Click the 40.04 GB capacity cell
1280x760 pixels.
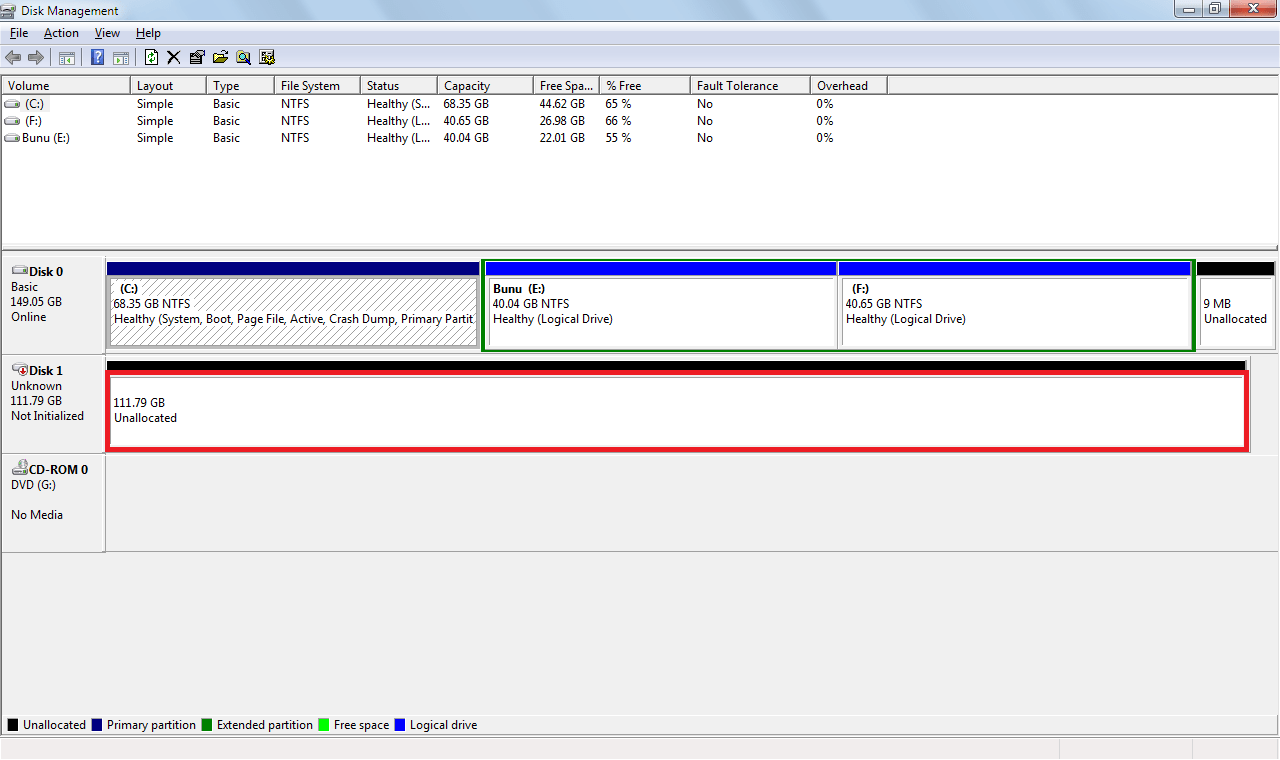(466, 138)
